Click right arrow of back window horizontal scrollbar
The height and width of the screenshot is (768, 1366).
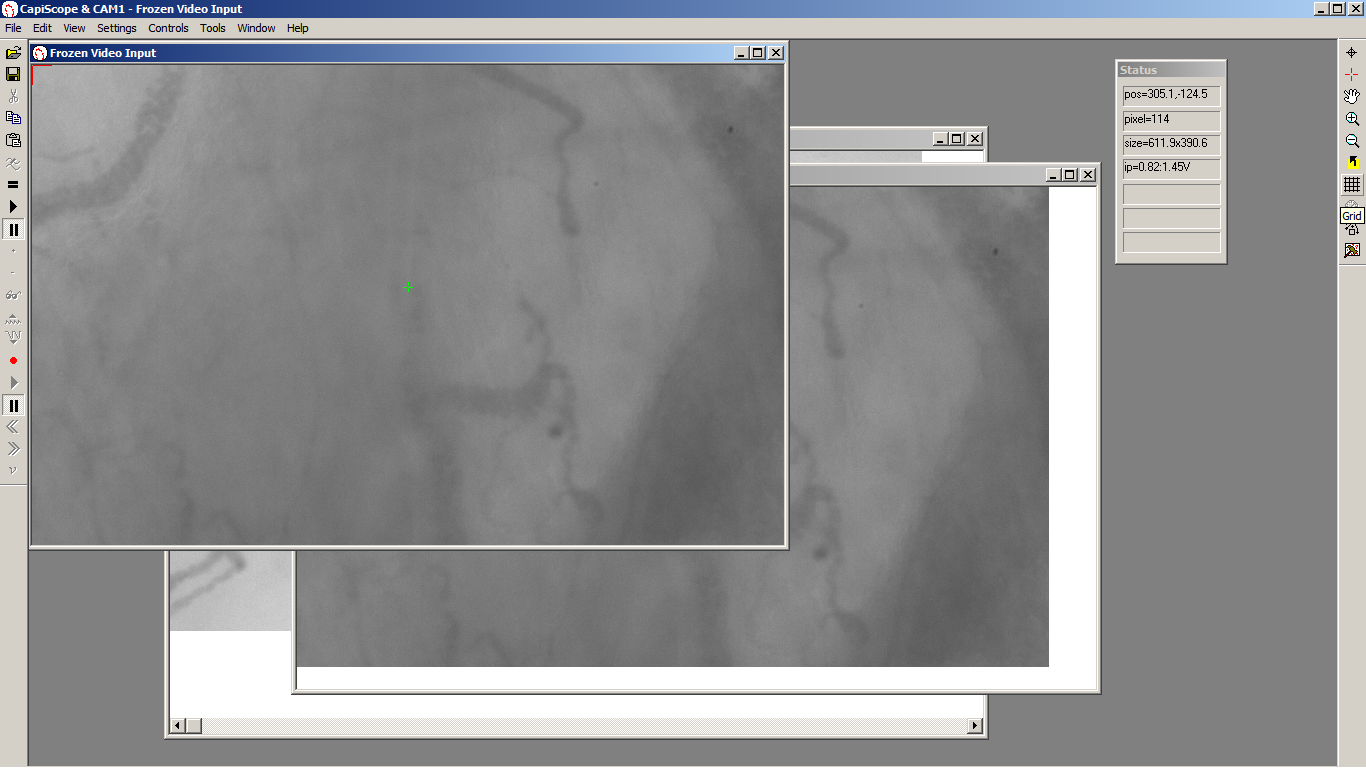976,726
